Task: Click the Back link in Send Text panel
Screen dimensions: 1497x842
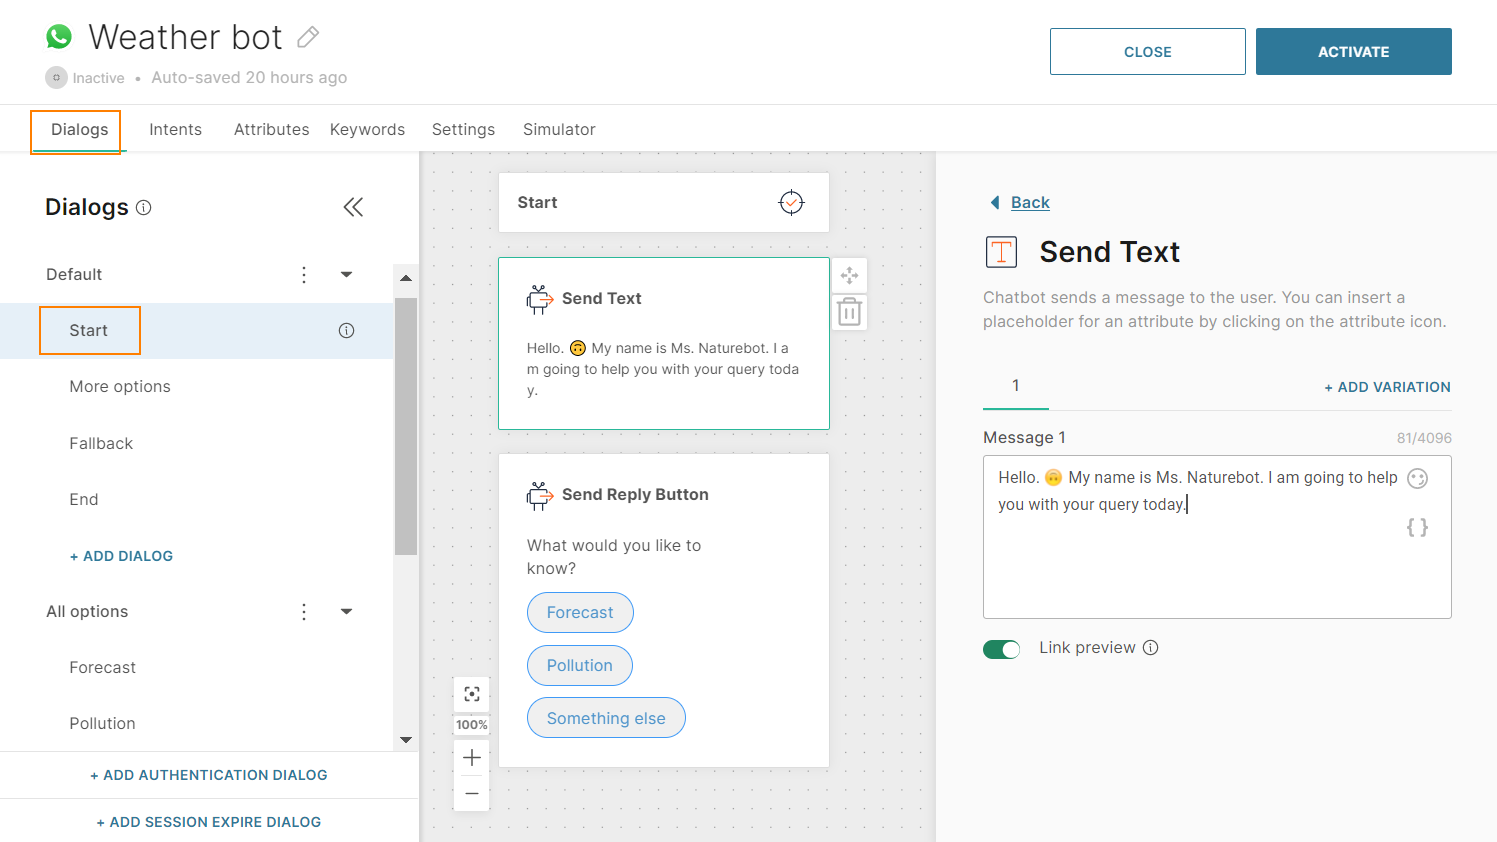Action: (x=1029, y=203)
